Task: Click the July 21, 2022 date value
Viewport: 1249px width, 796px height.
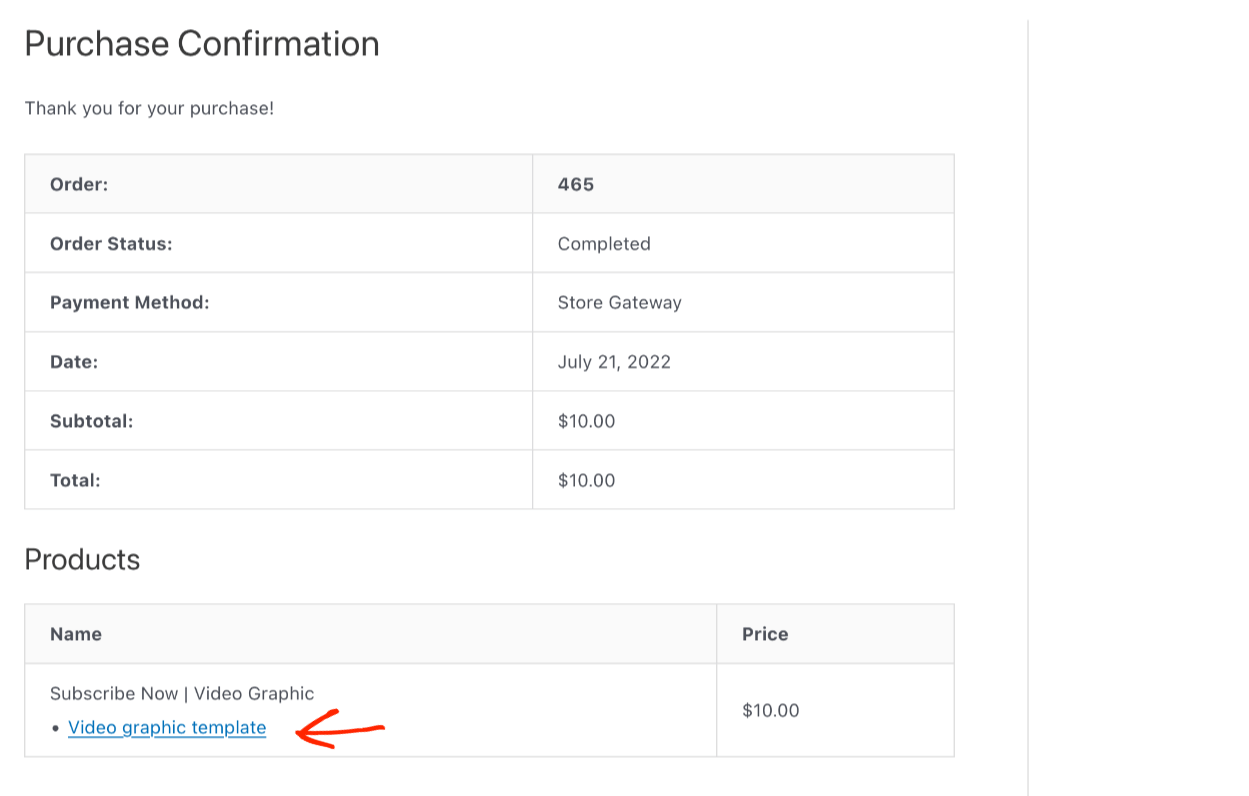Action: 613,361
